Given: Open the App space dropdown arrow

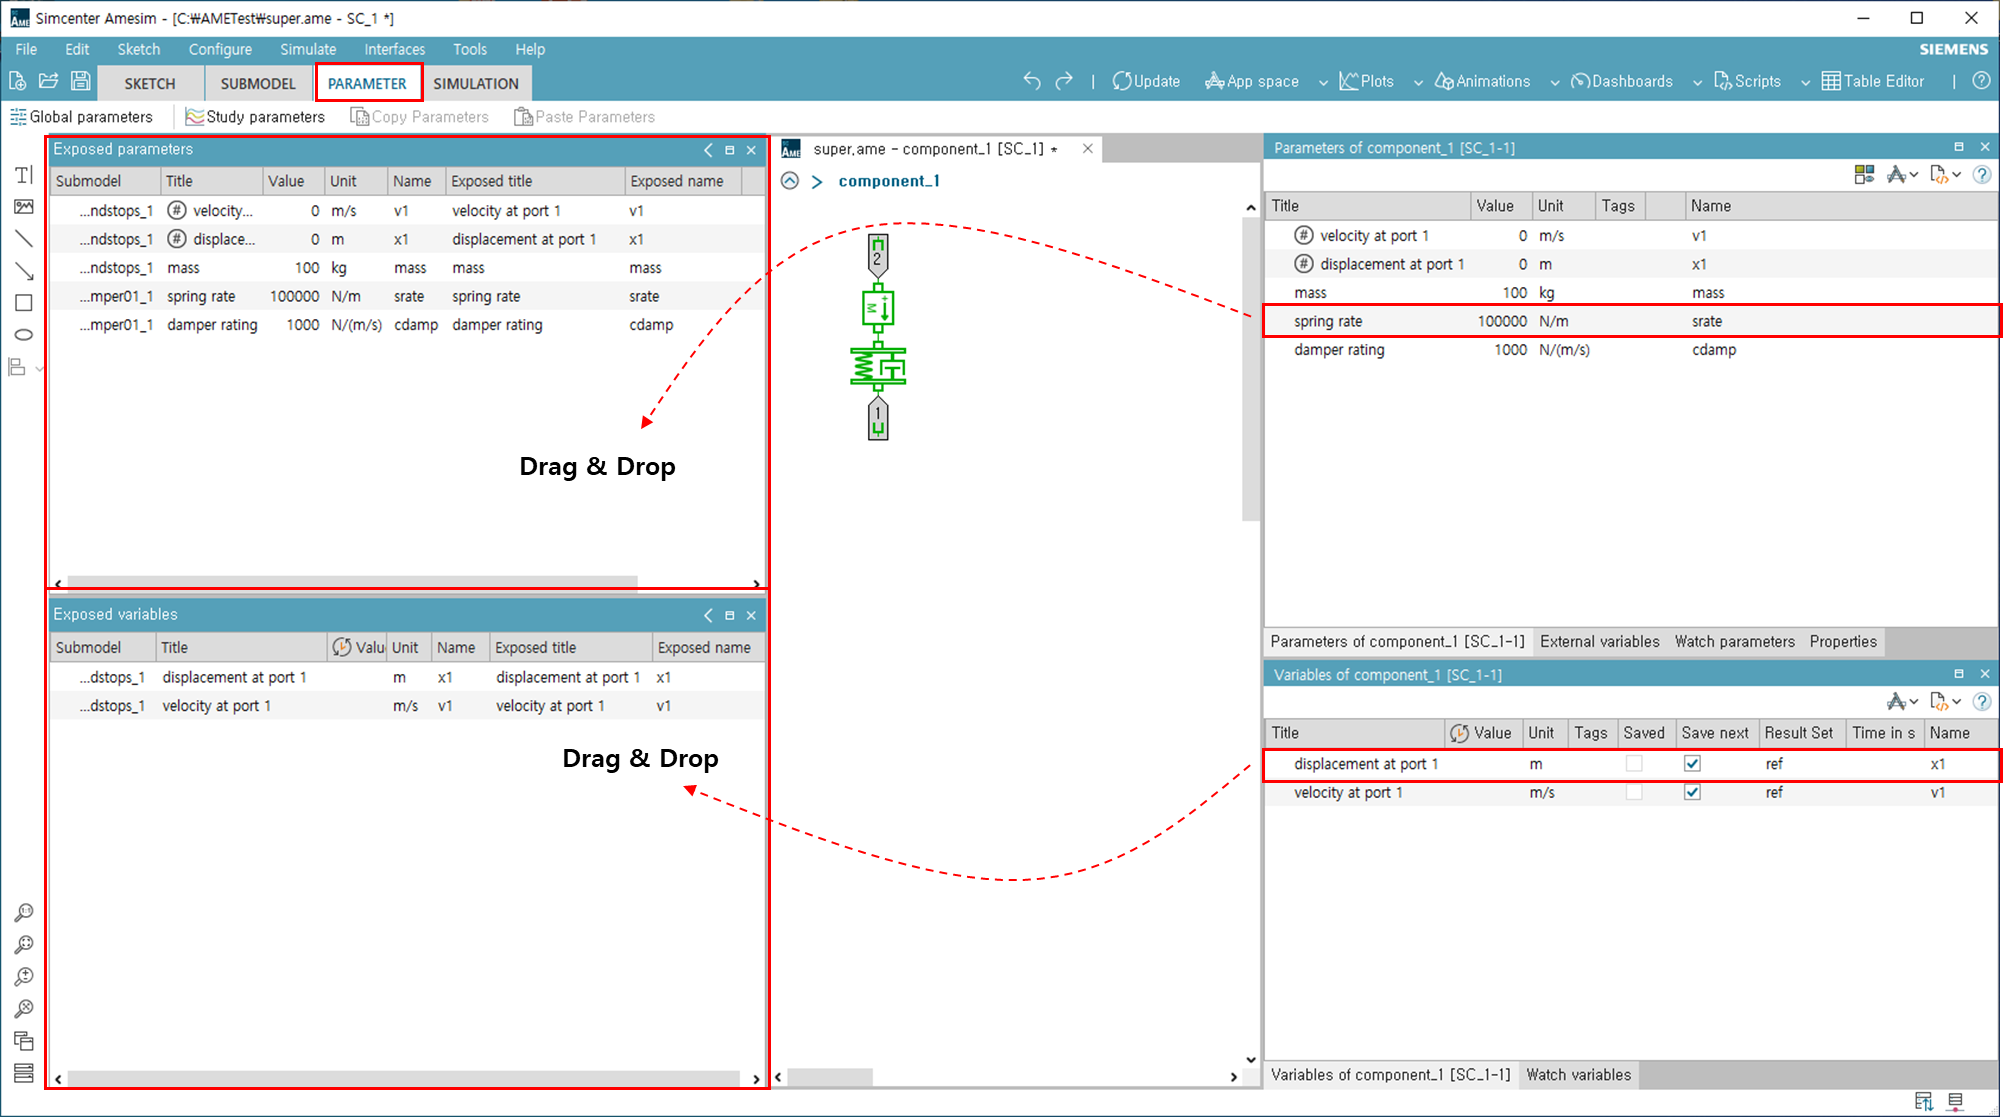Looking at the screenshot, I should (1323, 82).
